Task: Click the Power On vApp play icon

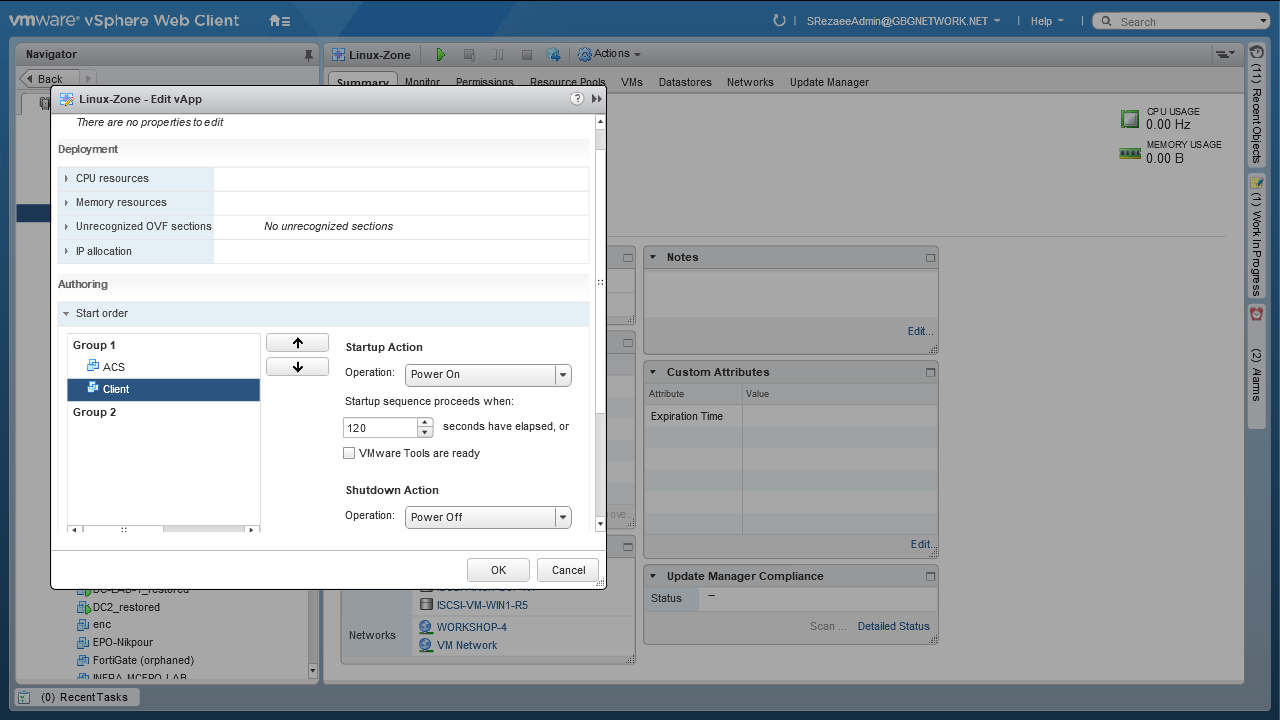Action: 441,55
